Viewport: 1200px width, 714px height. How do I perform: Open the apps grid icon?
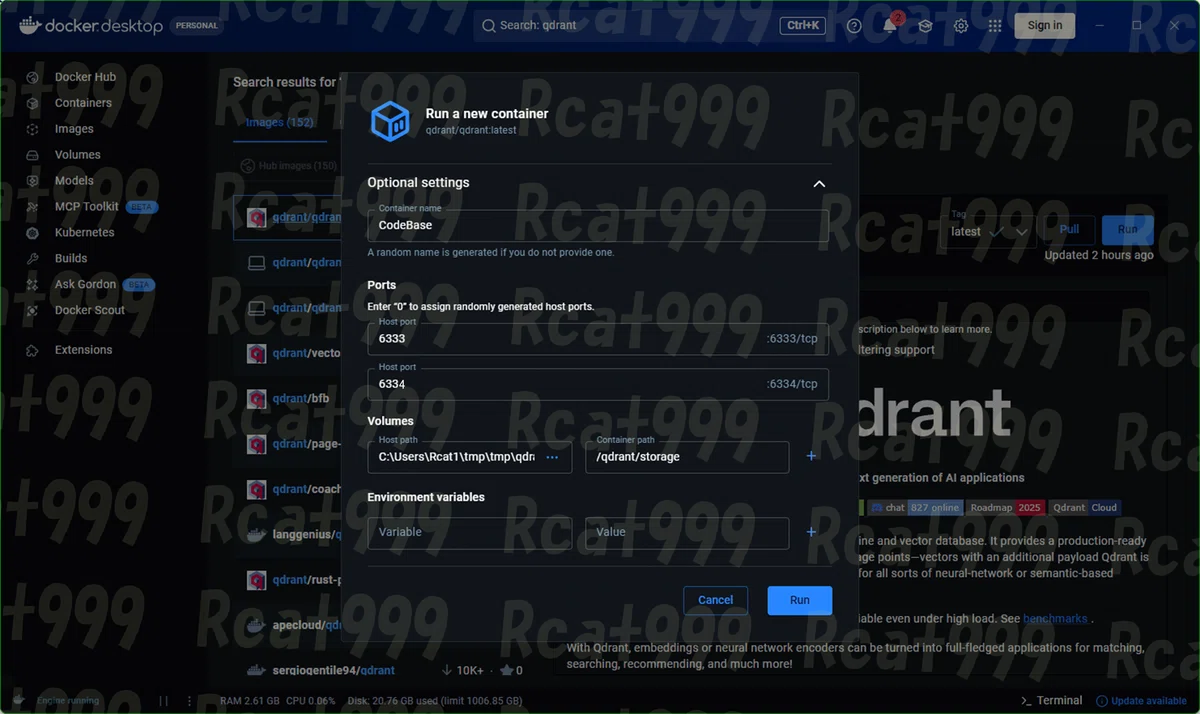pyautogui.click(x=995, y=26)
